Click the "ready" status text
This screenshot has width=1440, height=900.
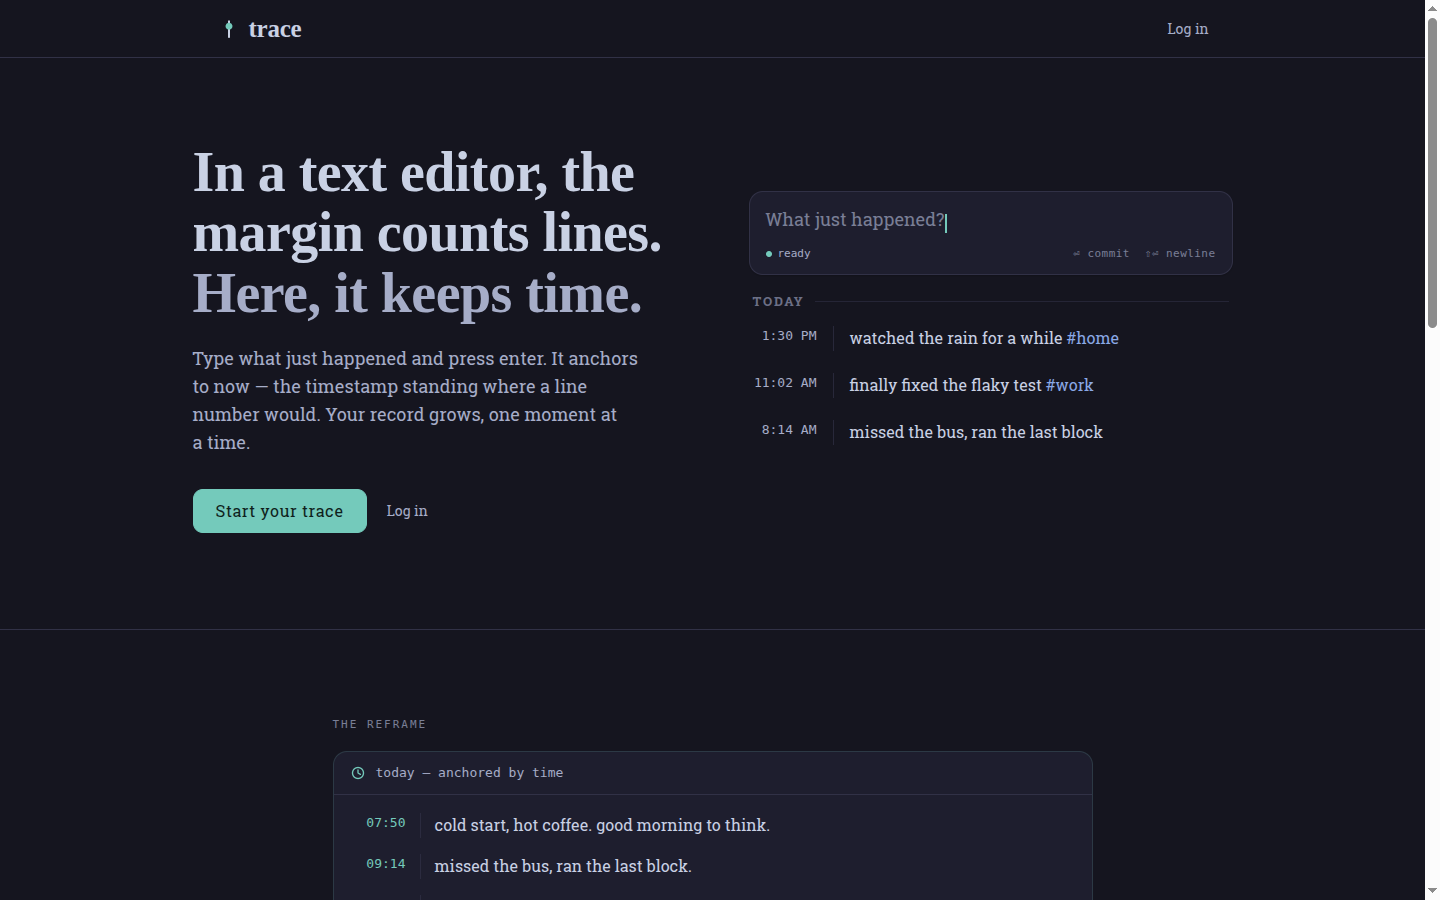(x=794, y=254)
